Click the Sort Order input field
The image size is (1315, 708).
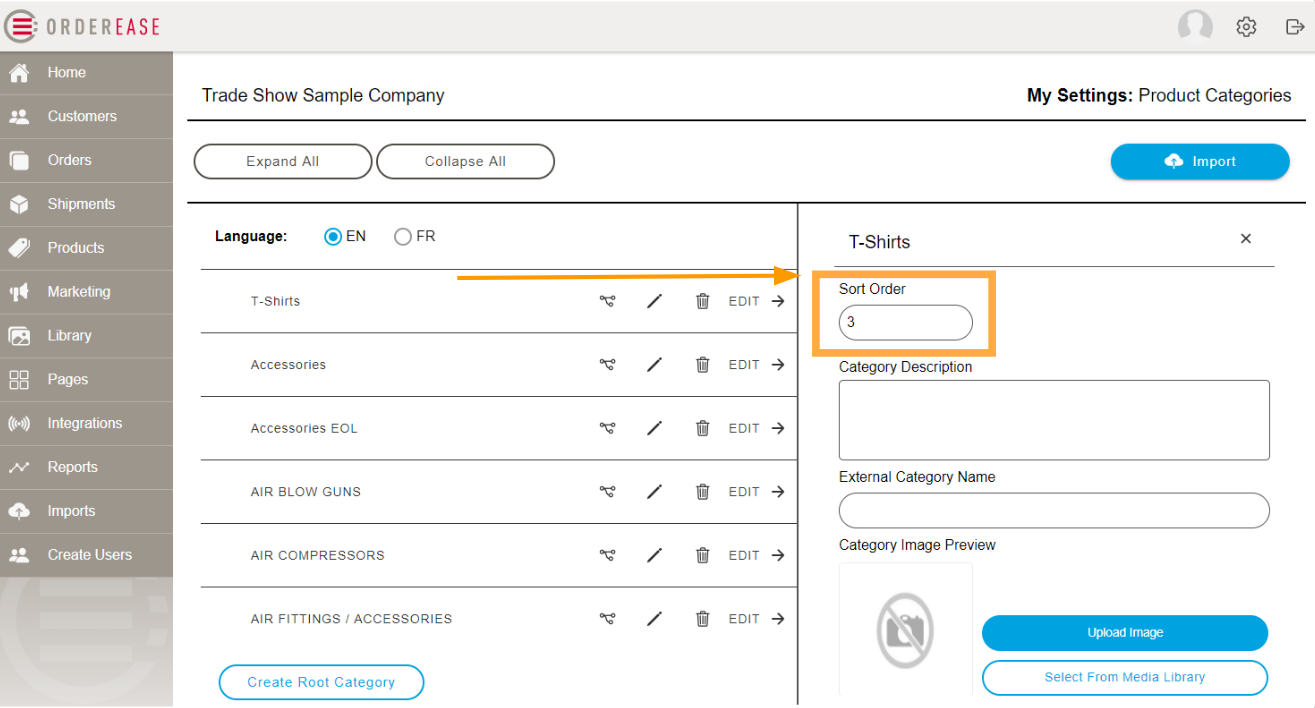(x=905, y=322)
